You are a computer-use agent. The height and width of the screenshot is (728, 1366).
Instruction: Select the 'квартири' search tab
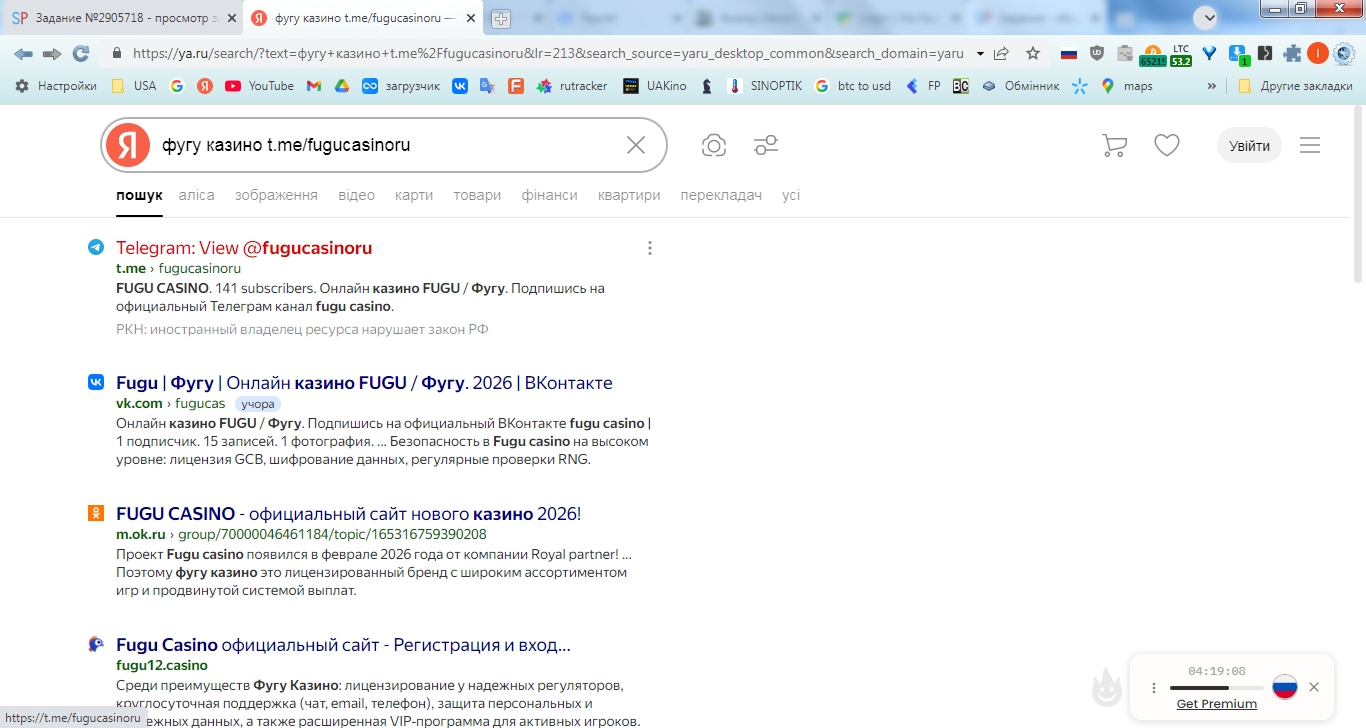[x=629, y=195]
